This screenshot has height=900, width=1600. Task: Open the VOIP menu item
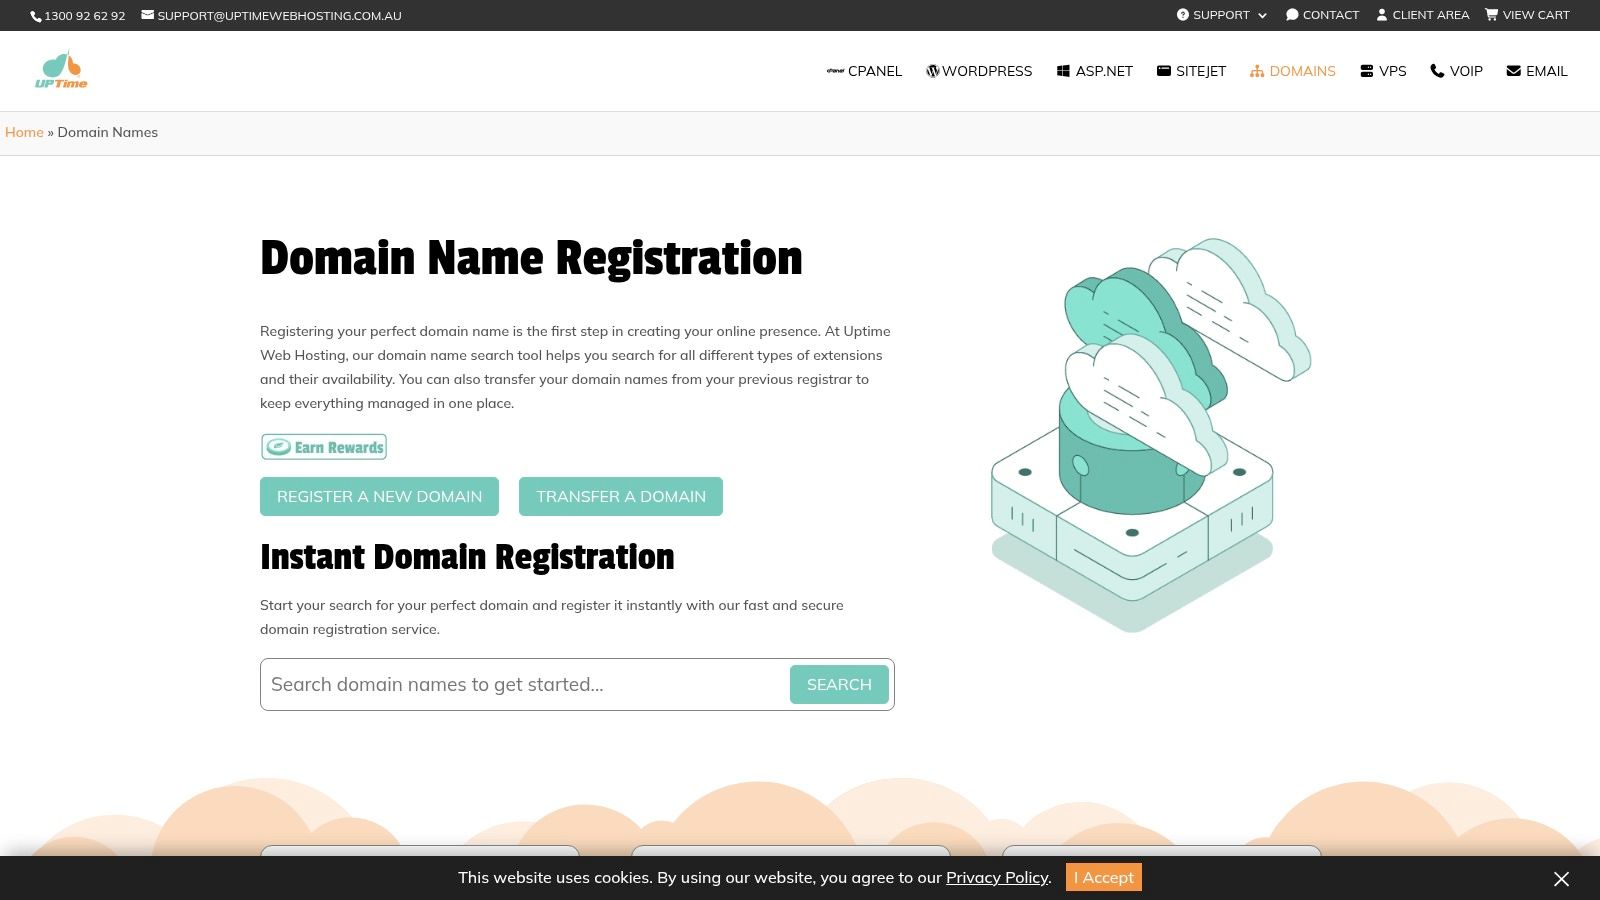click(x=1457, y=71)
